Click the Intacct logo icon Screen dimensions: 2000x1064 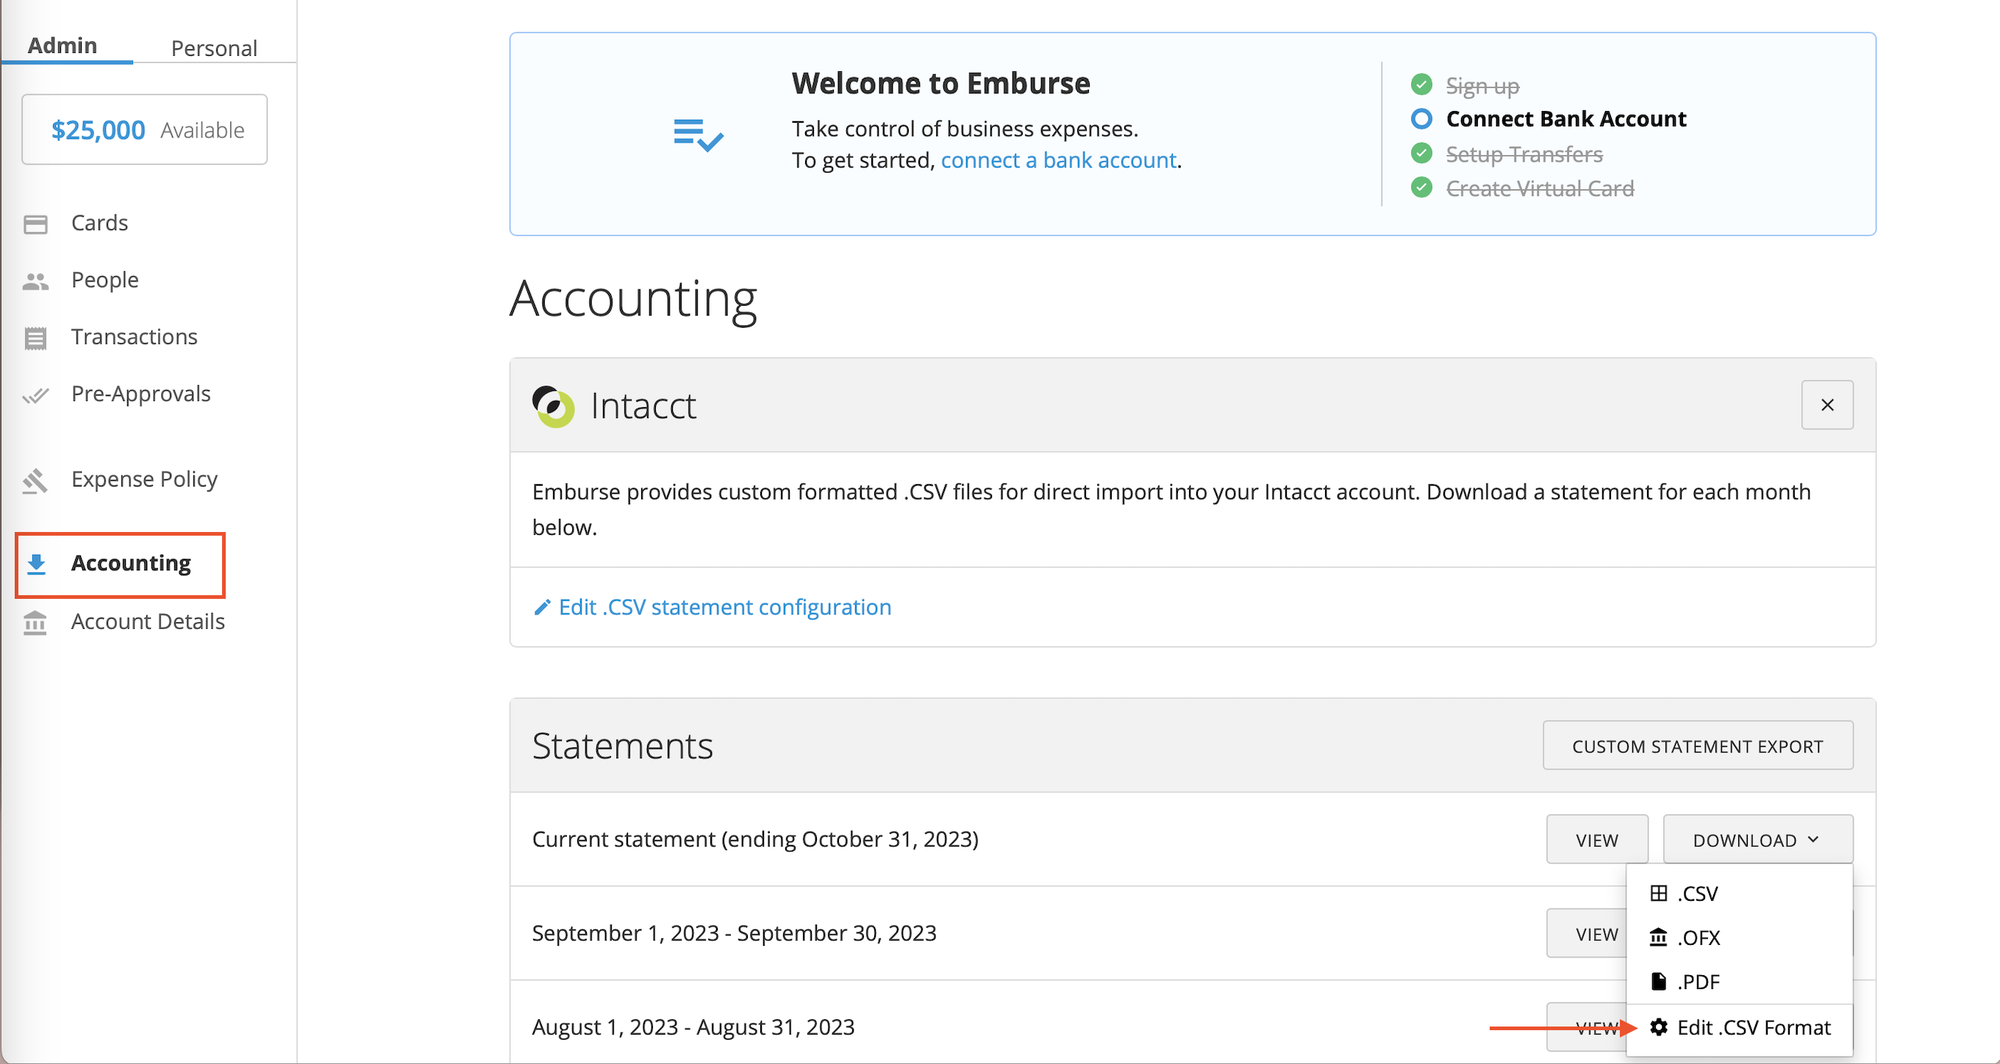coord(553,406)
